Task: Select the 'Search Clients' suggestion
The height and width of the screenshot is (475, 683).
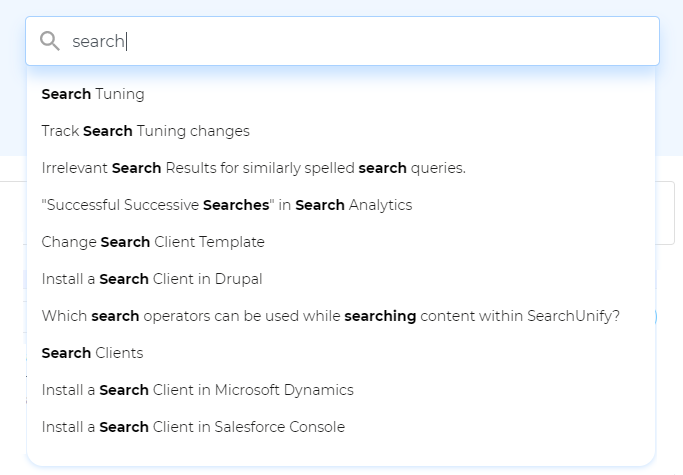Action: (92, 353)
